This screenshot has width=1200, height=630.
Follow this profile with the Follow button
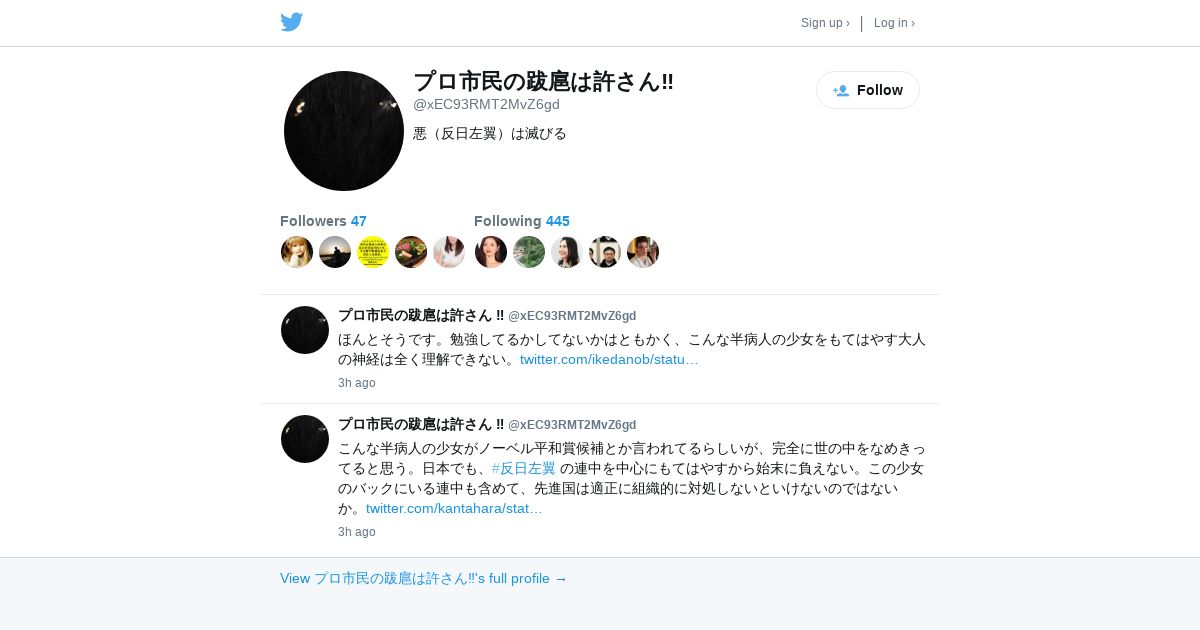(x=868, y=90)
